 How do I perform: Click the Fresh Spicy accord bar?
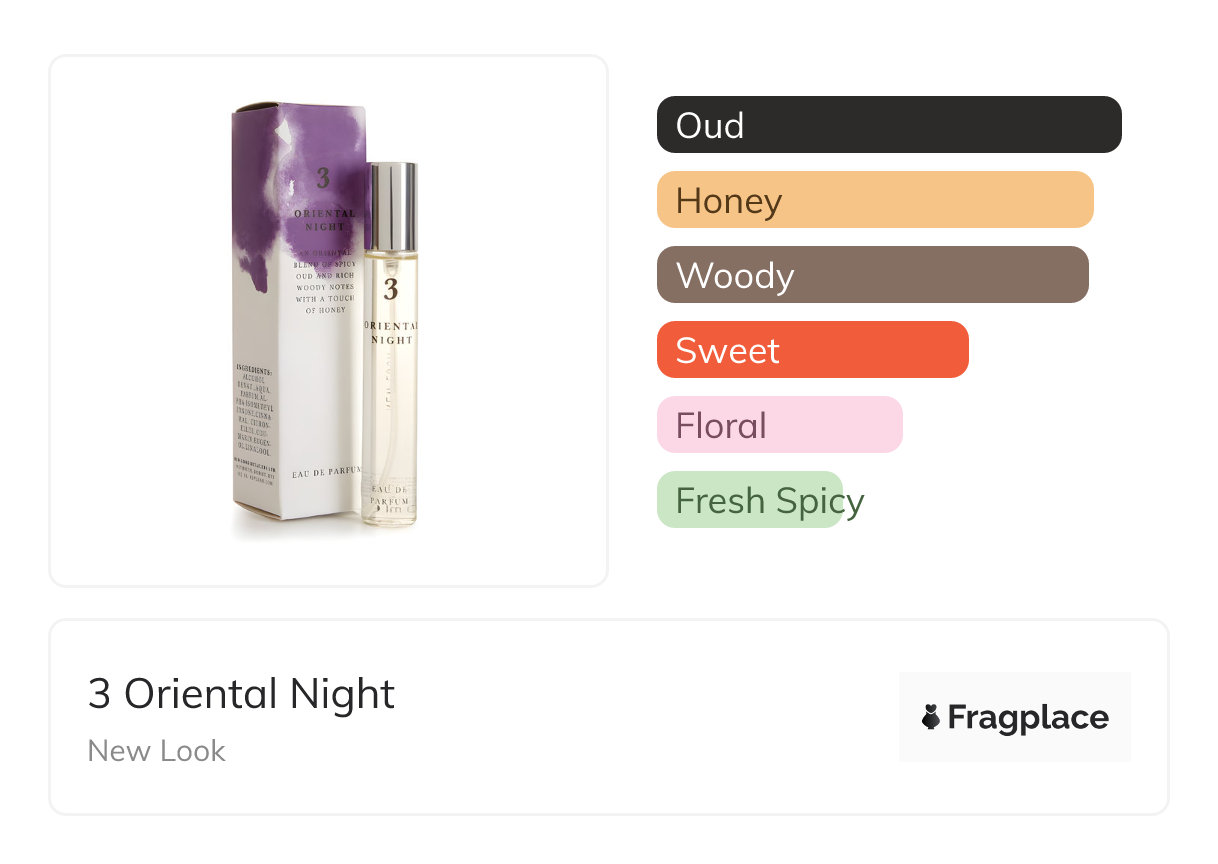[750, 500]
